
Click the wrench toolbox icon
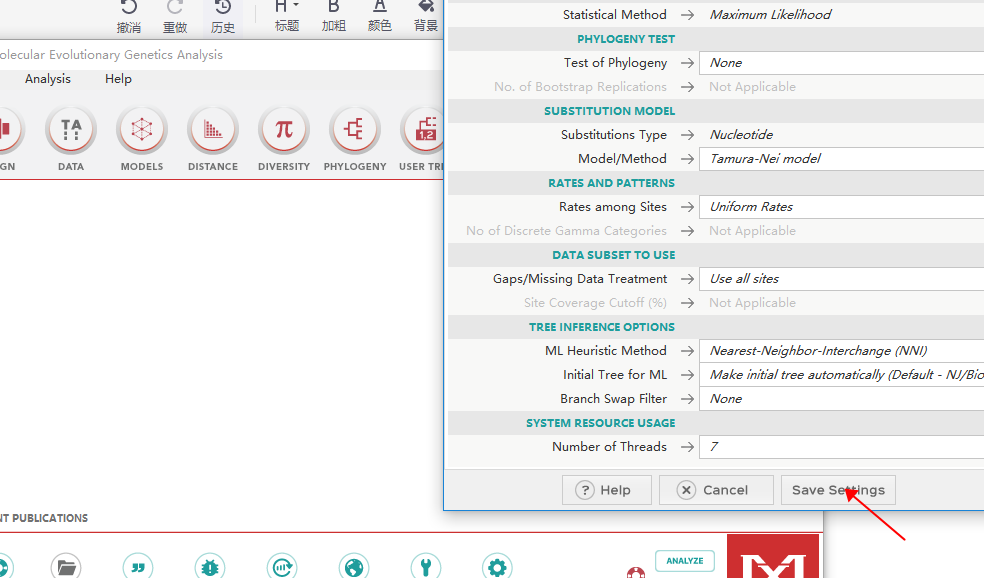point(425,567)
